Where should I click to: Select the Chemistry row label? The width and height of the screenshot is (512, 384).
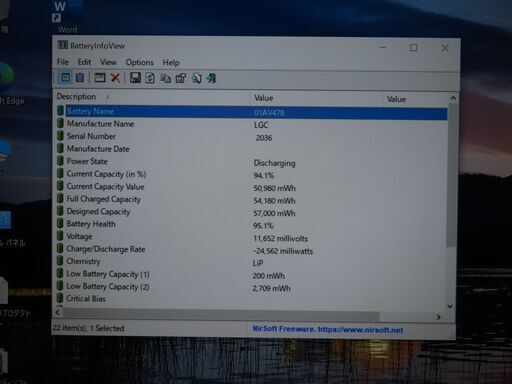pyautogui.click(x=83, y=261)
